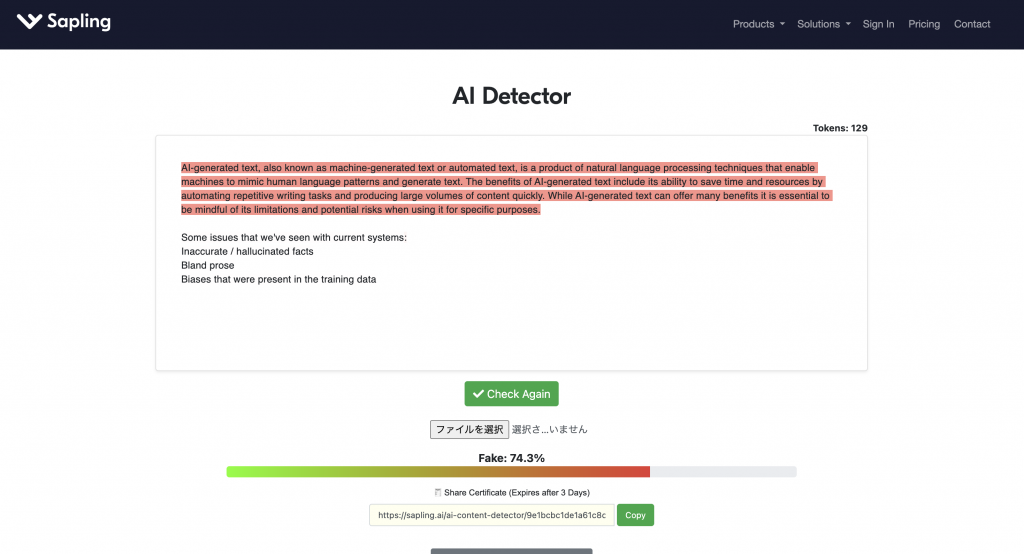Copy the certificate link with Copy button
1024x554 pixels.
point(635,515)
